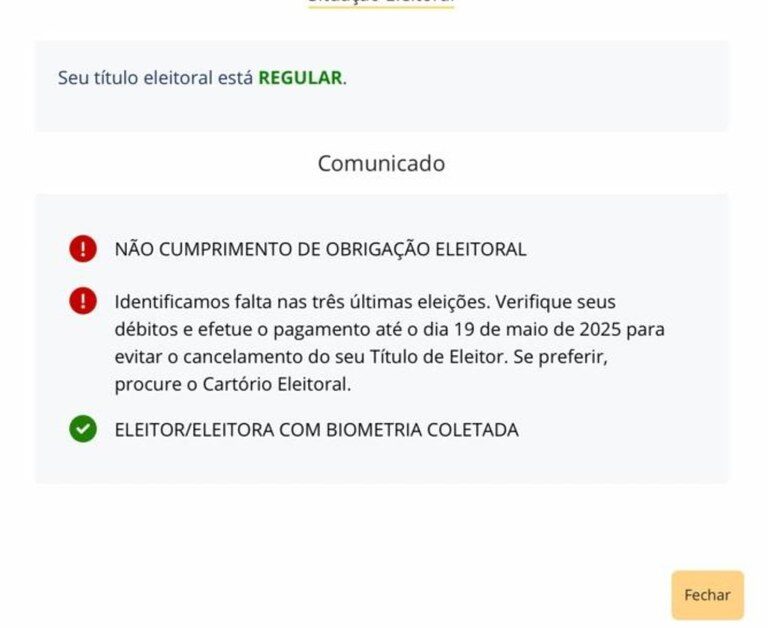Click the green checkmark icon beside biometria
This screenshot has height=628, width=768.
83,430
